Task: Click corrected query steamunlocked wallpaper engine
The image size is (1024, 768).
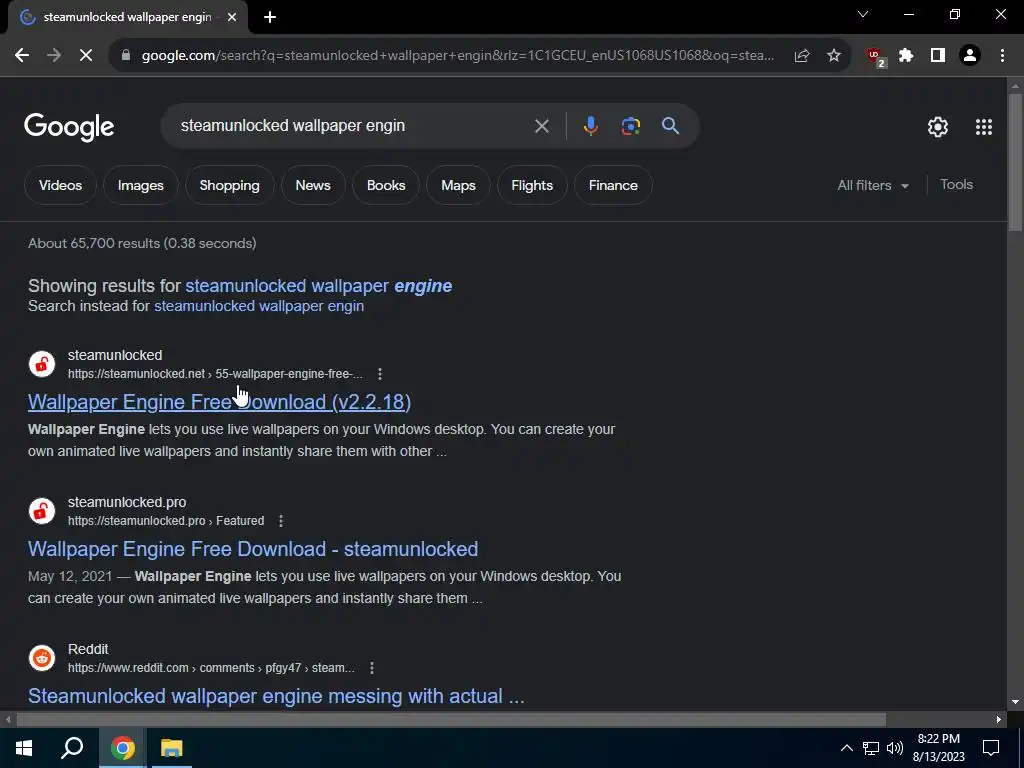Action: [x=319, y=286]
